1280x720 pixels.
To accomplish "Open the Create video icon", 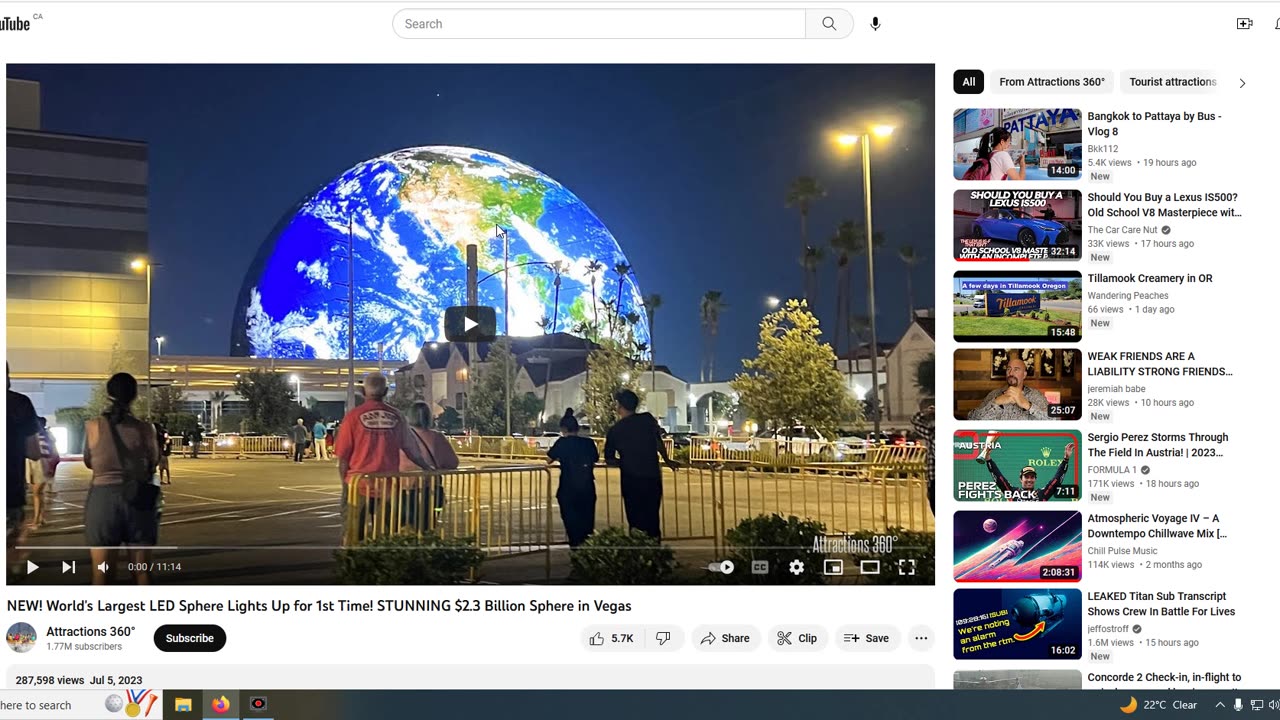I will tap(1244, 24).
